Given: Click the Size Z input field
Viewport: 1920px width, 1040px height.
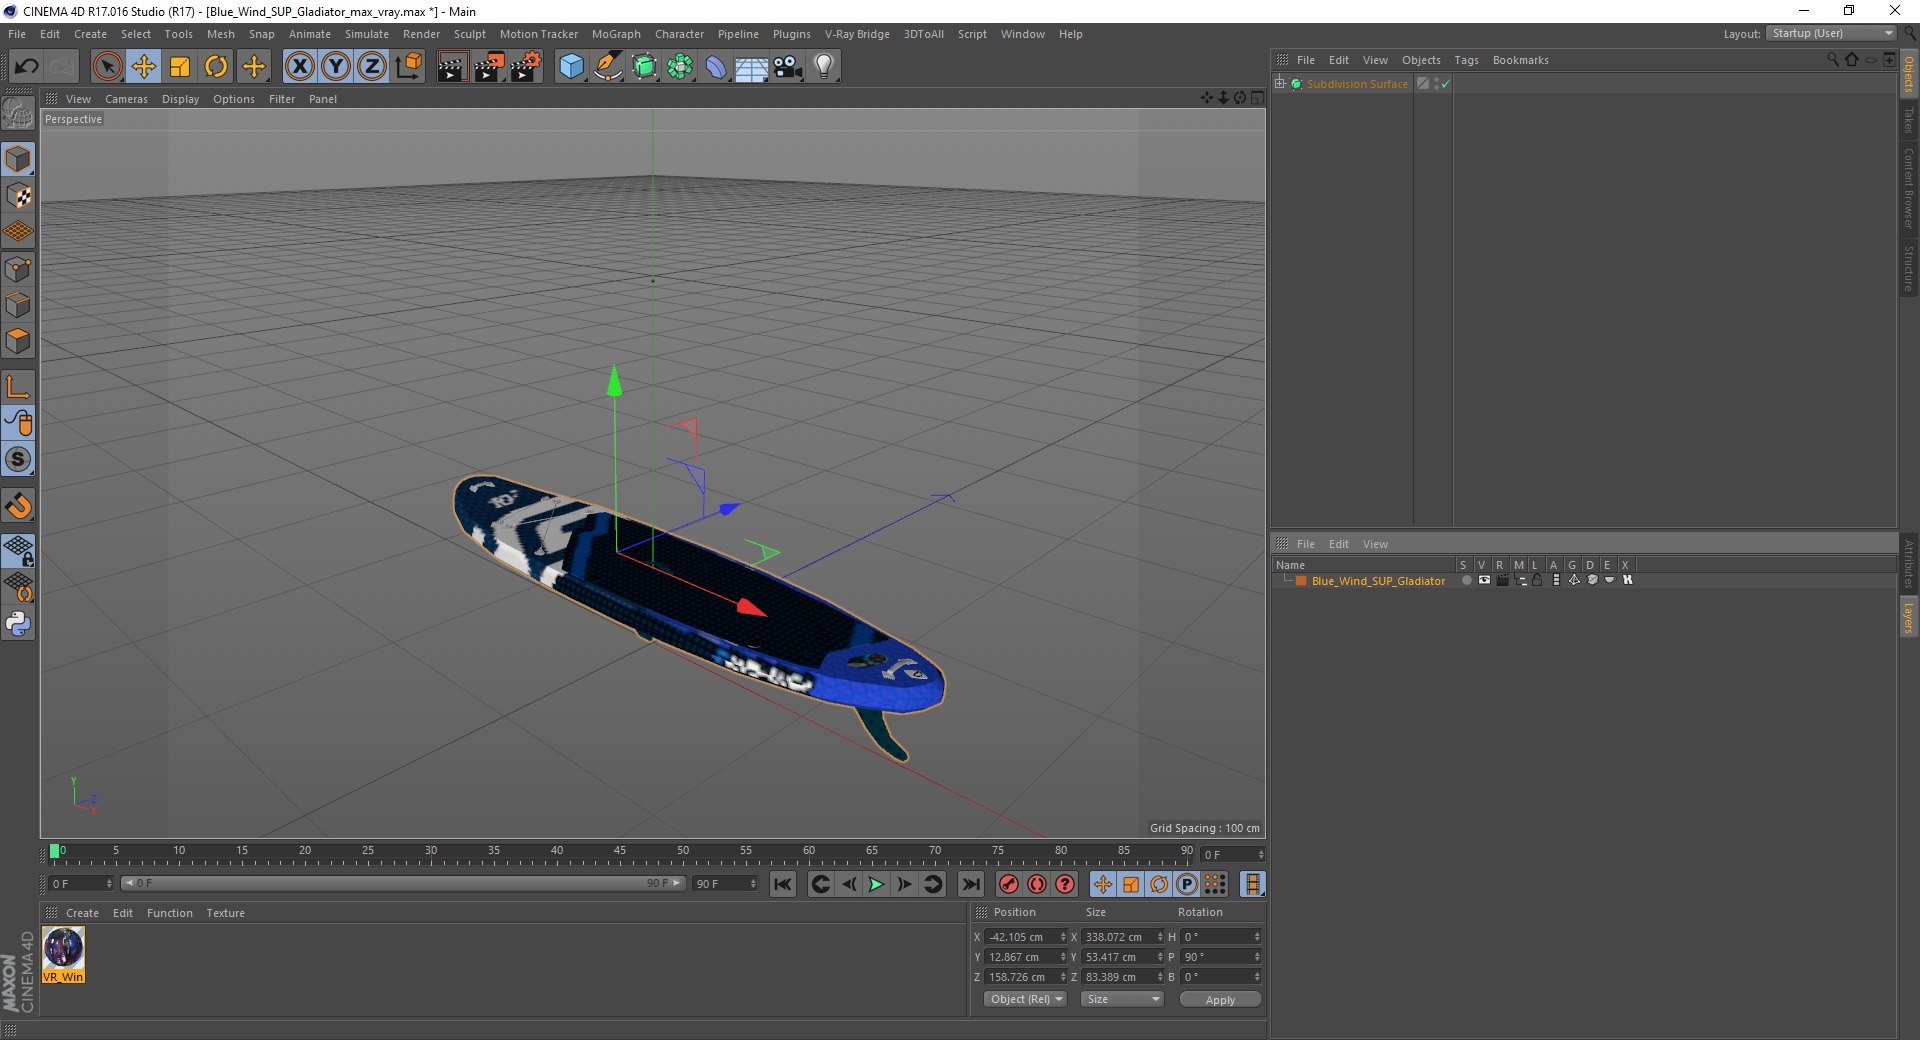Looking at the screenshot, I should [x=1118, y=977].
